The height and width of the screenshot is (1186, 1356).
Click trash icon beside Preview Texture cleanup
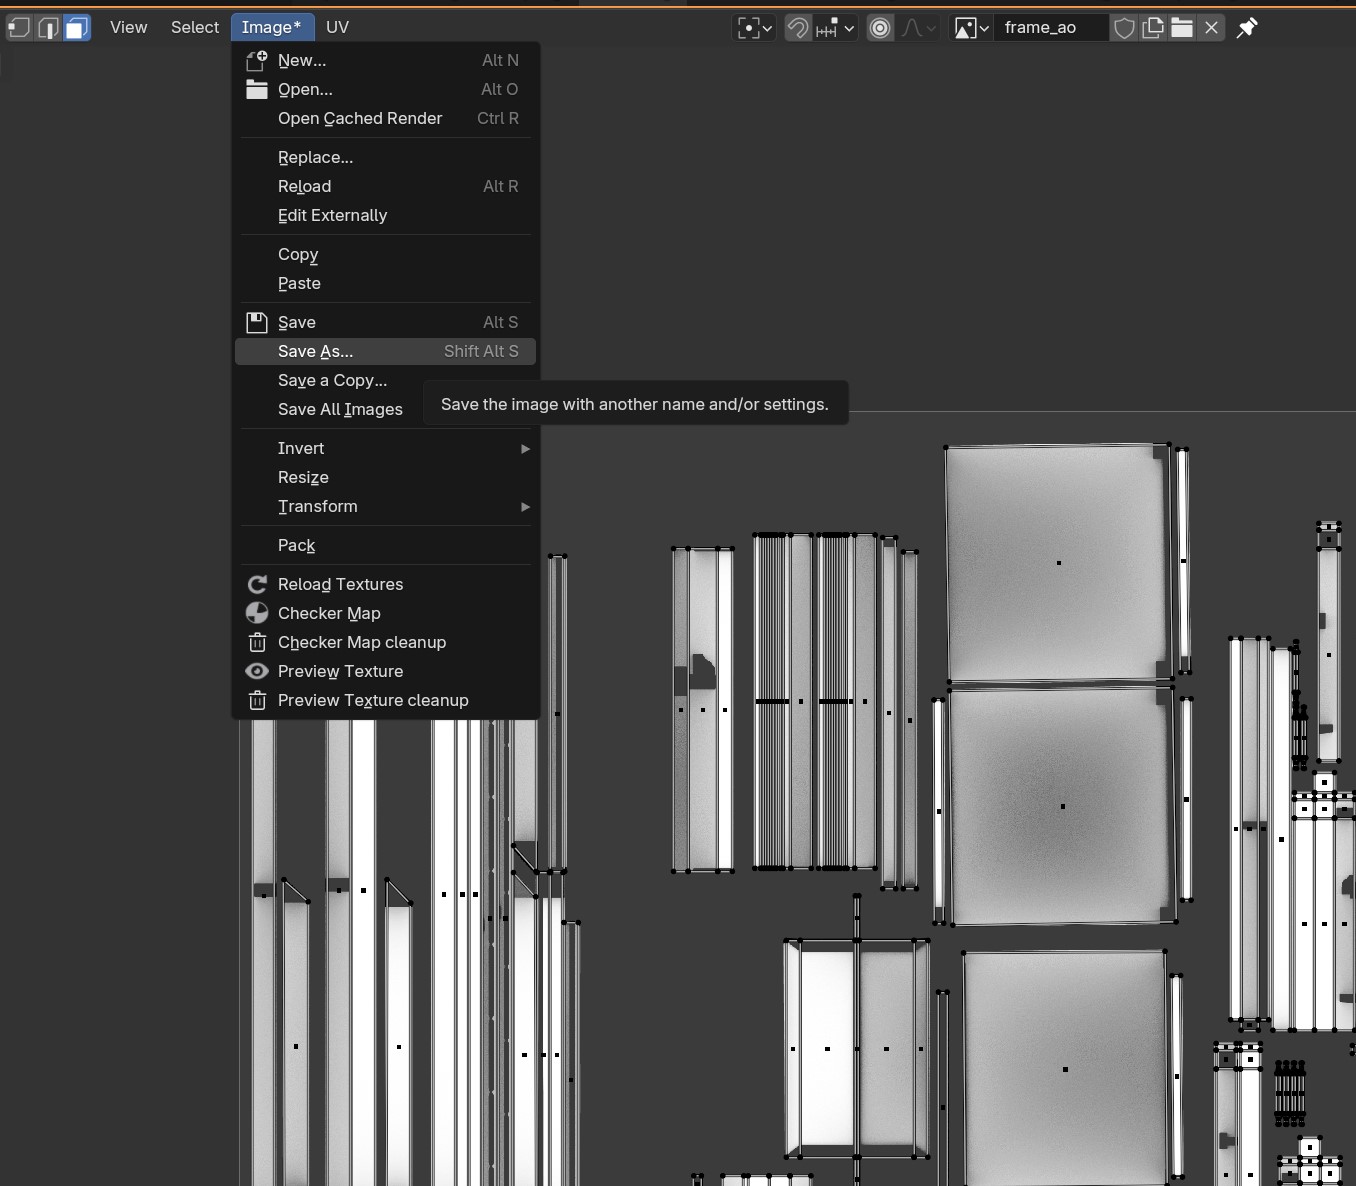coord(257,700)
